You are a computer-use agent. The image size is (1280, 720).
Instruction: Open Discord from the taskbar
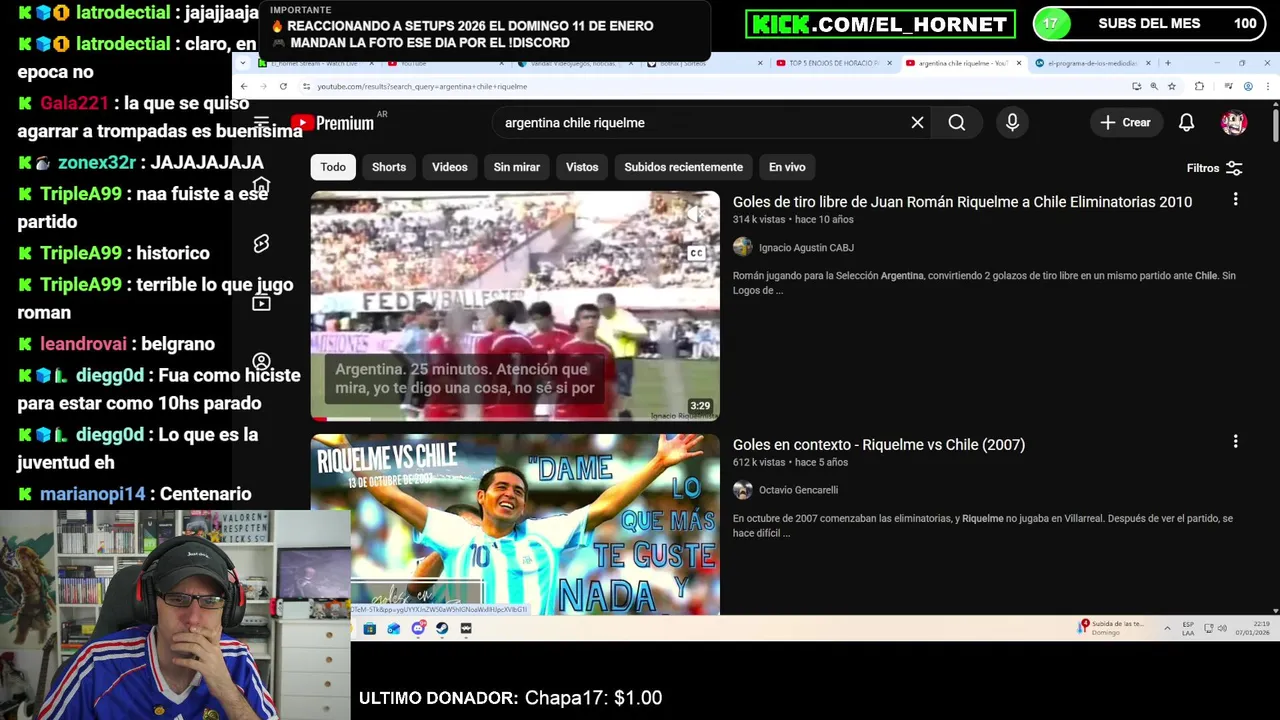[x=418, y=628]
